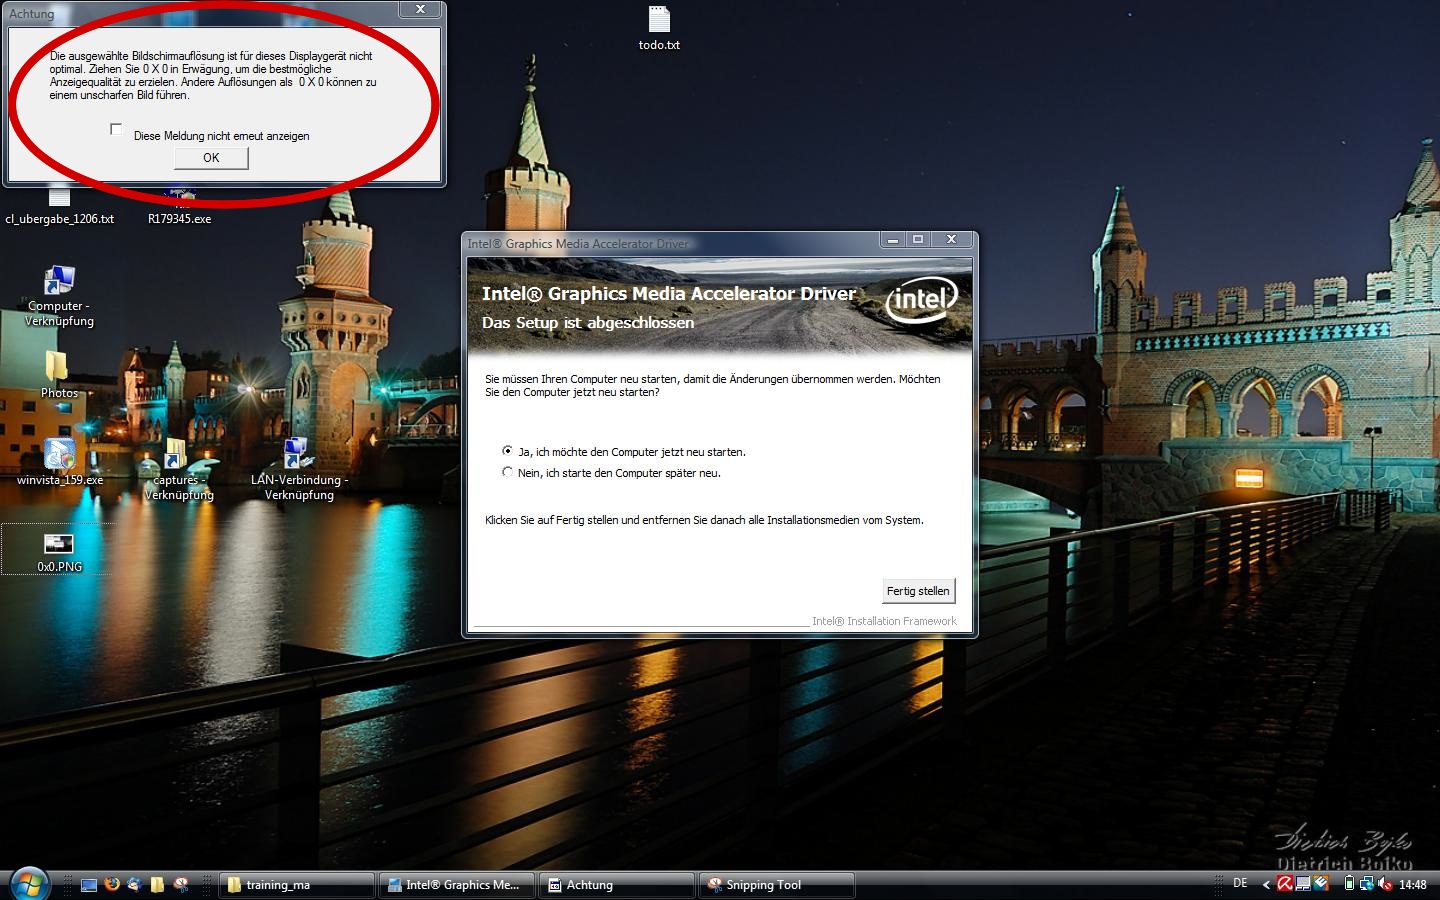
Task: Select the R179345.exe desktop icon
Action: point(180,209)
